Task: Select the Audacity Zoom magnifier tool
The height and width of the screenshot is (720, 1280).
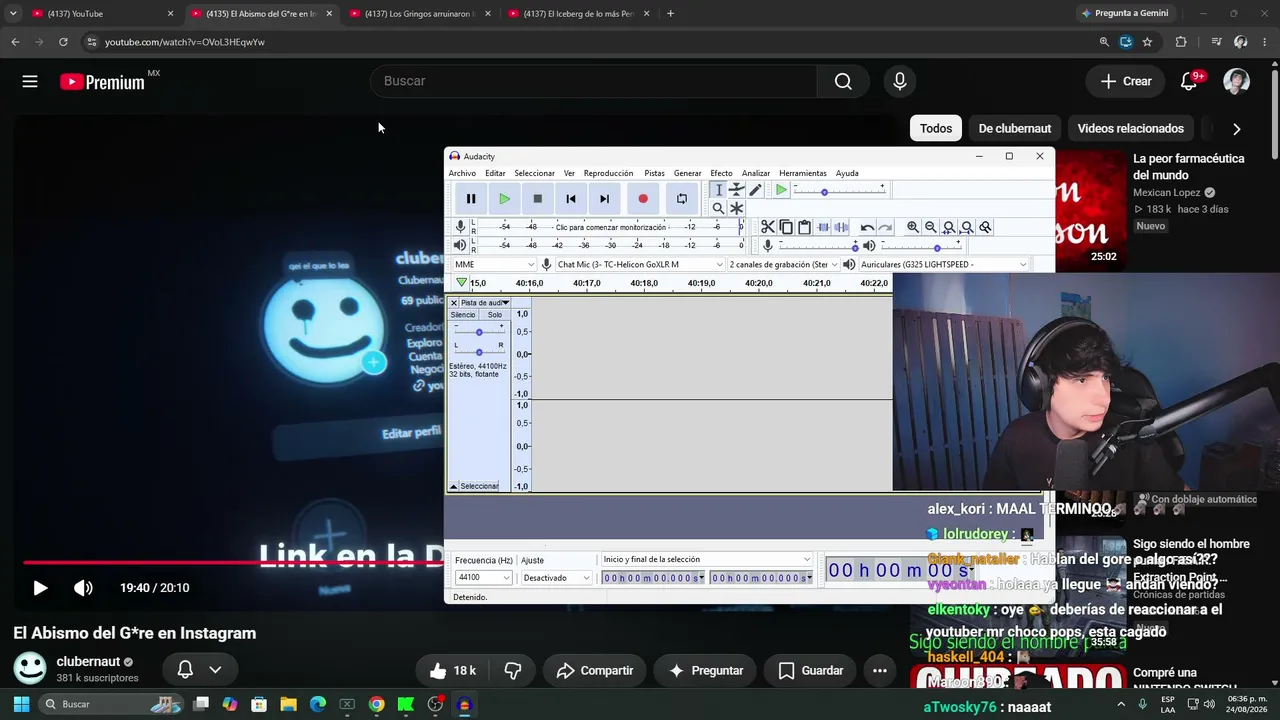Action: (718, 208)
